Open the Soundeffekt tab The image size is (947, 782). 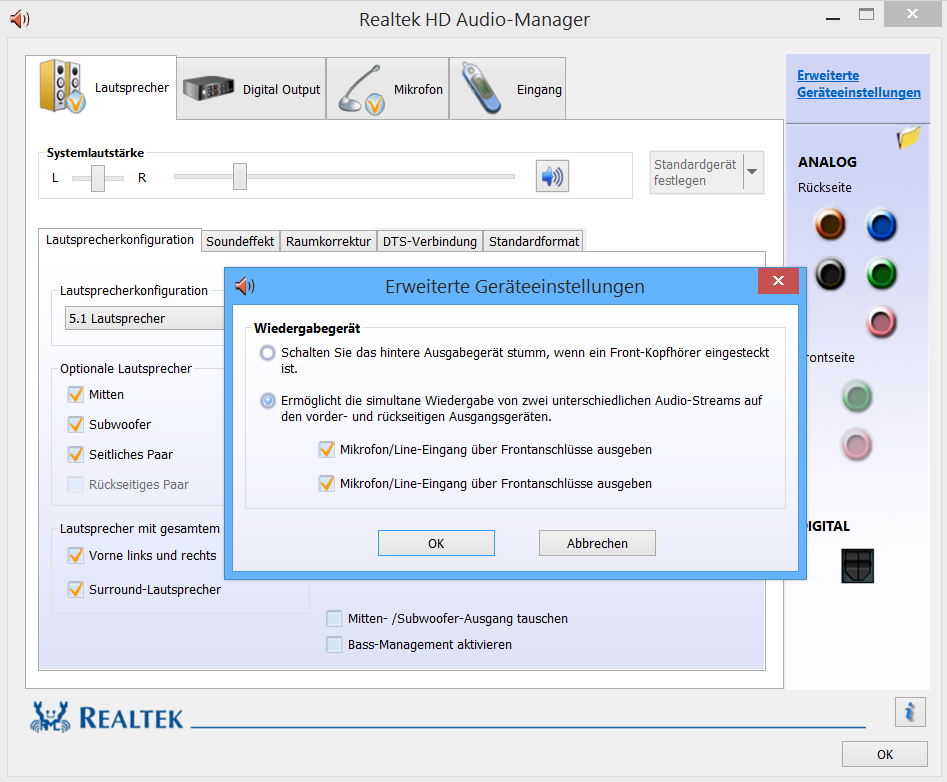pos(240,242)
